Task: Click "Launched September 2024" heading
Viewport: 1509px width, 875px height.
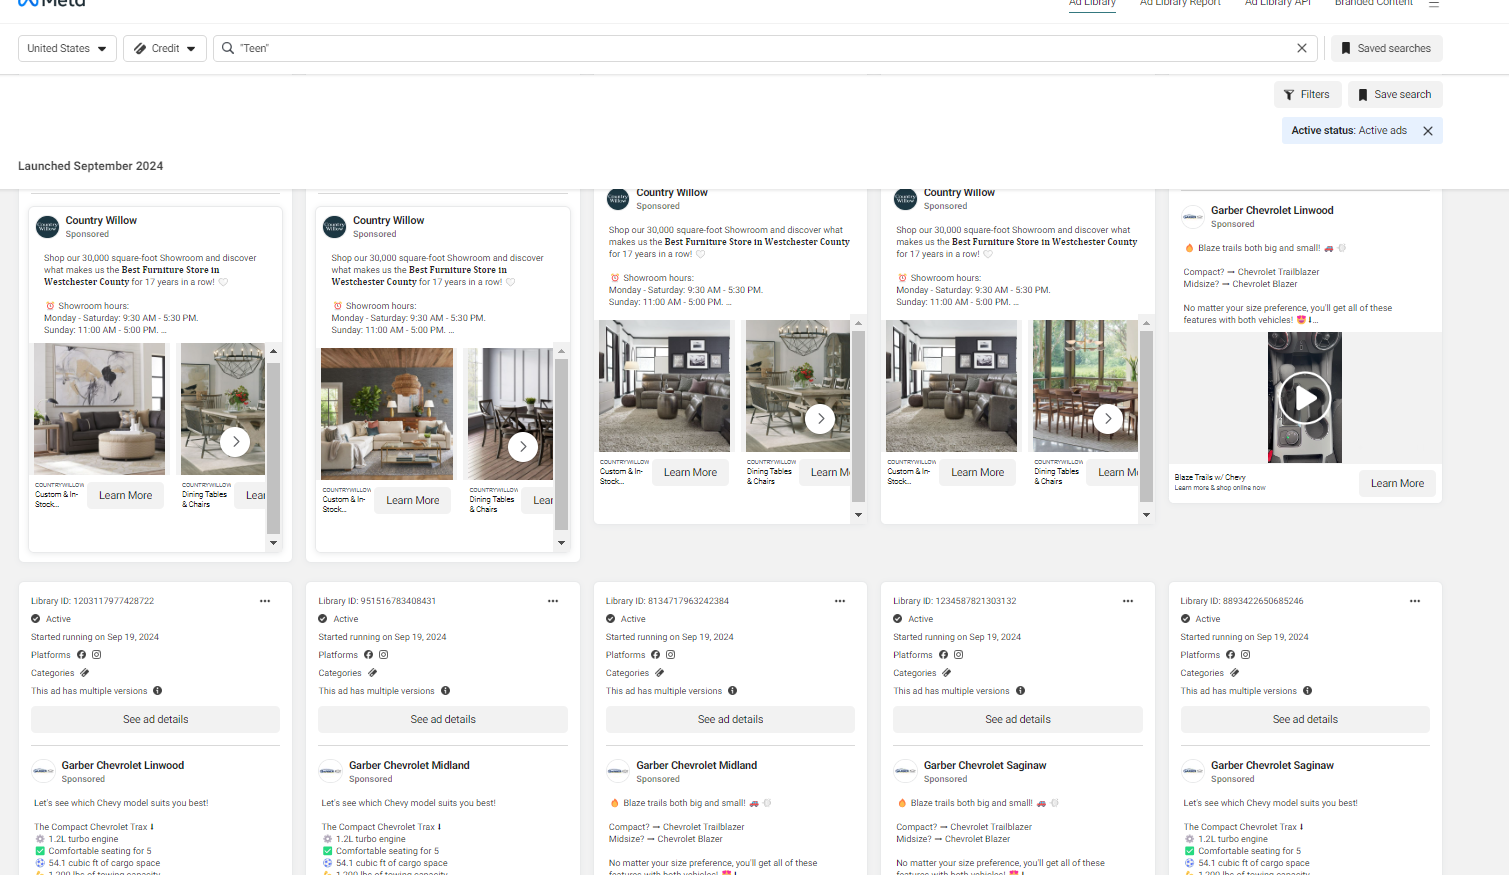Action: coord(90,166)
